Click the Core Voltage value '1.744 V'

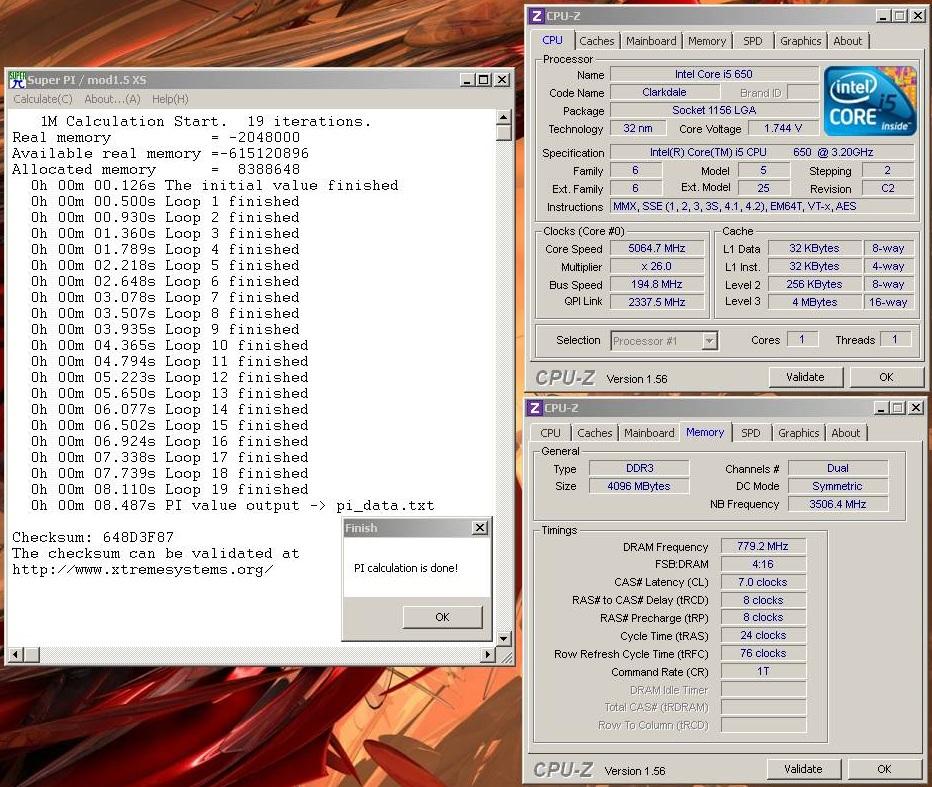tap(783, 128)
